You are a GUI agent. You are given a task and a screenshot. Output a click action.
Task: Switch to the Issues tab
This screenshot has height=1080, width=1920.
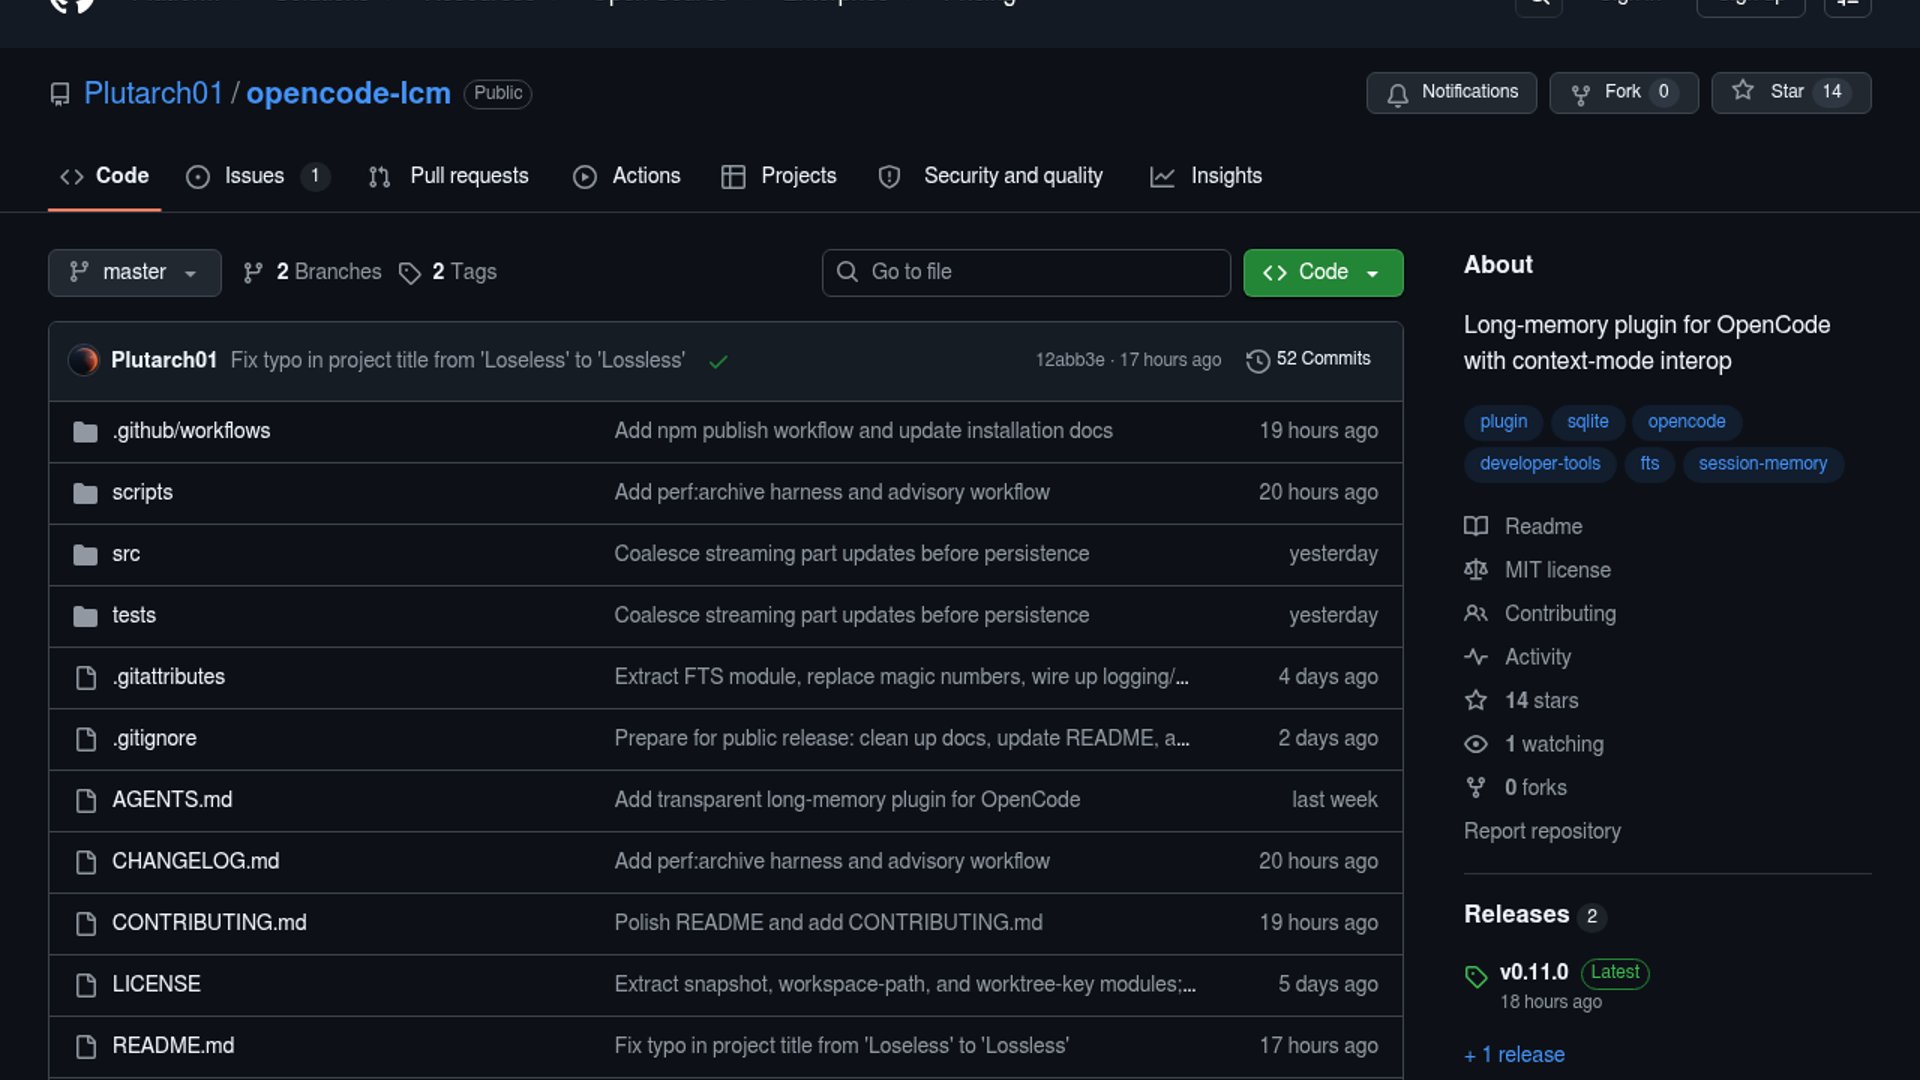click(254, 176)
